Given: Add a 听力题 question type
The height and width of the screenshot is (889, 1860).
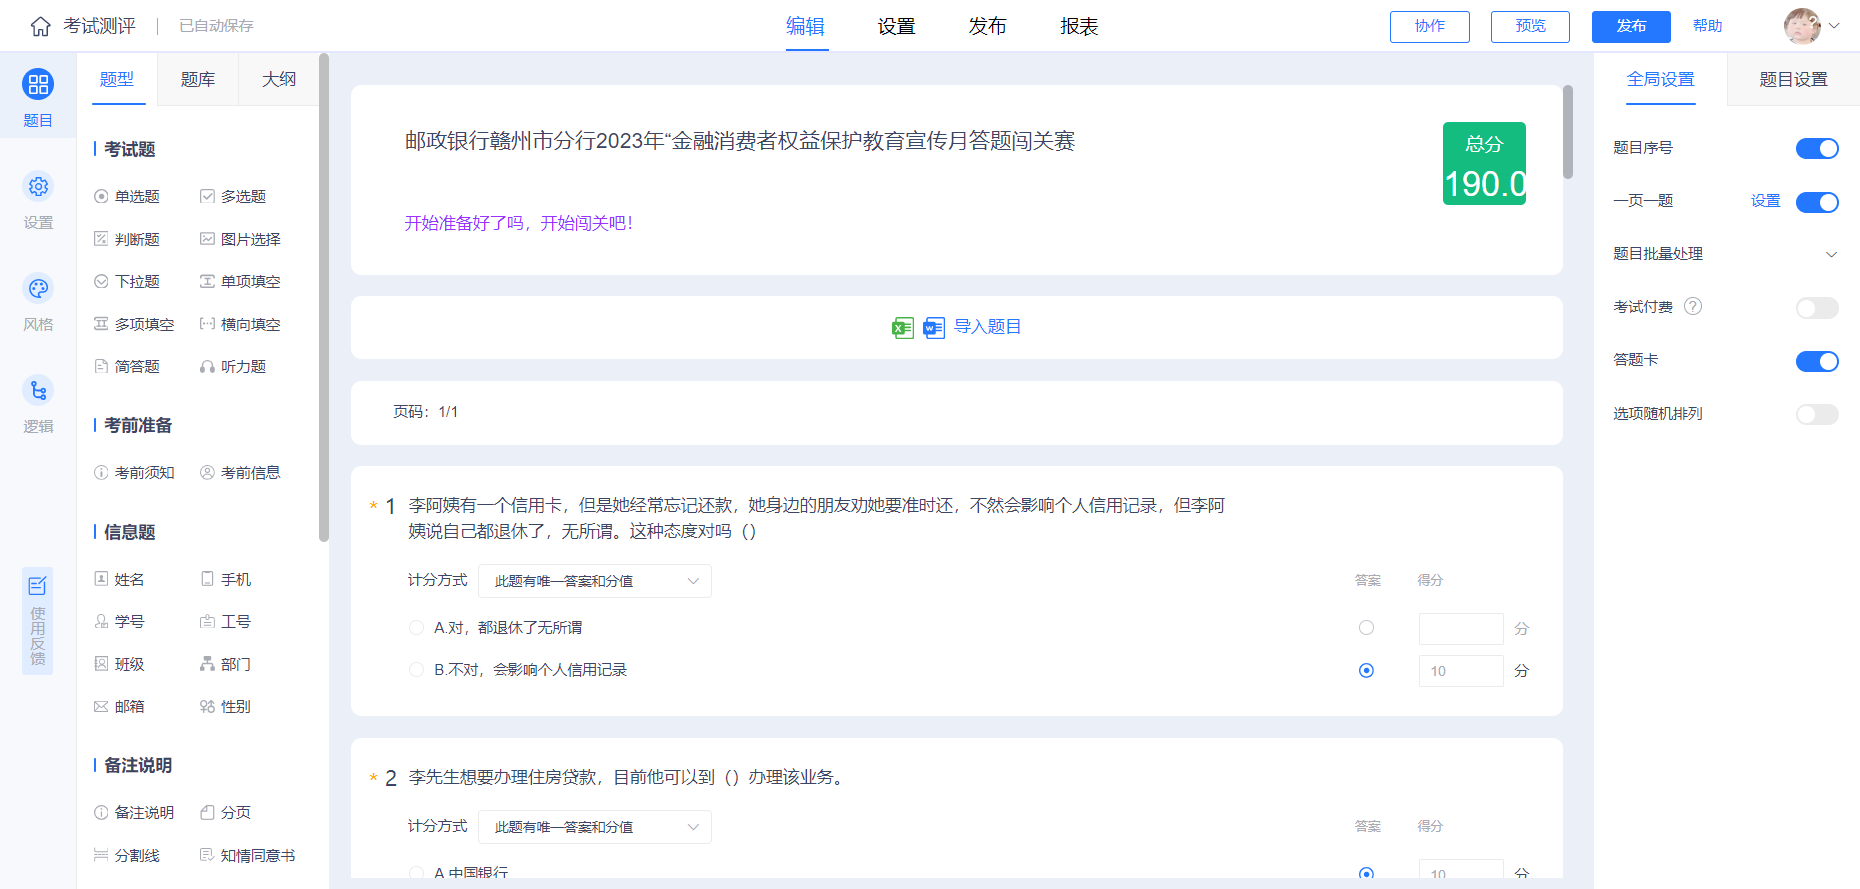Looking at the screenshot, I should 233,367.
